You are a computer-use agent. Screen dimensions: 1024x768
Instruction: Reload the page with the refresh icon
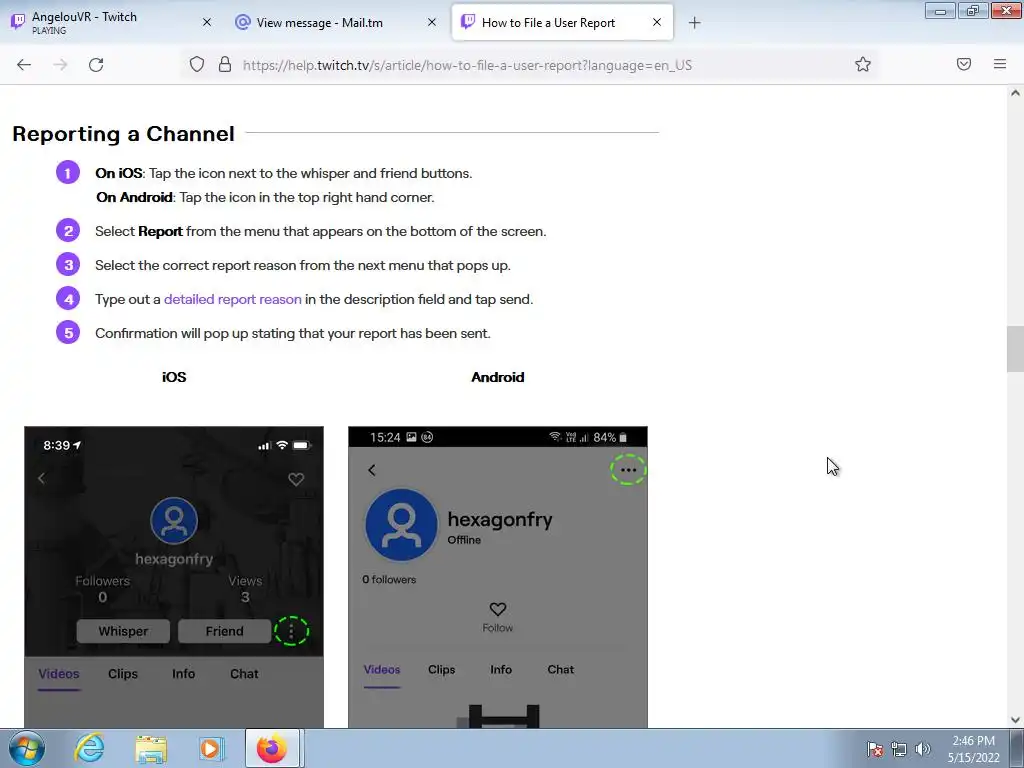click(x=96, y=65)
